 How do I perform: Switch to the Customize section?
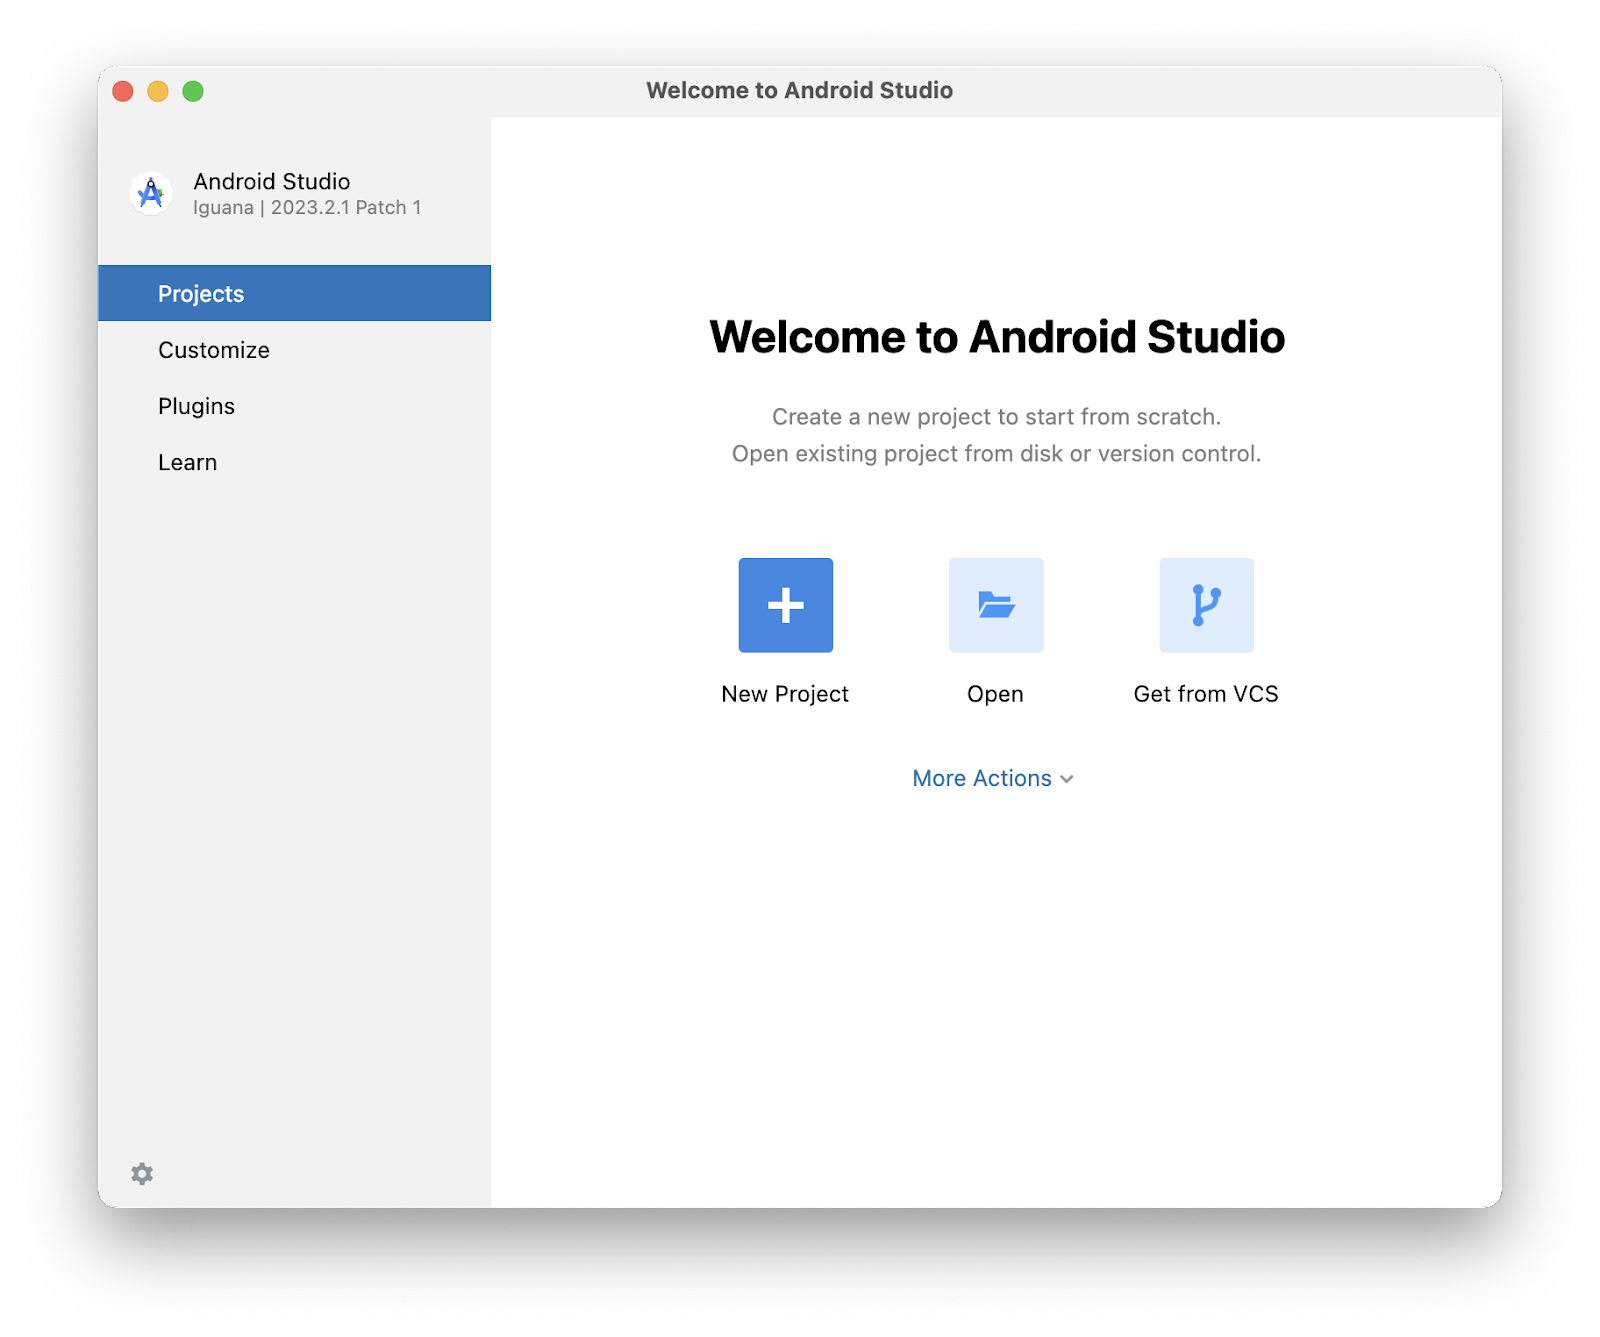click(x=213, y=349)
